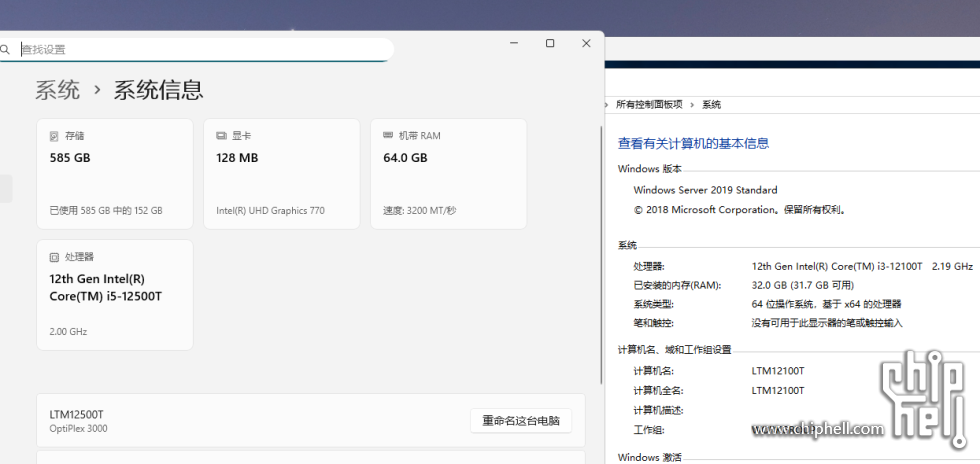The image size is (980, 464).
Task: Select the 计算机名 value LTM12100T
Action: pos(778,371)
